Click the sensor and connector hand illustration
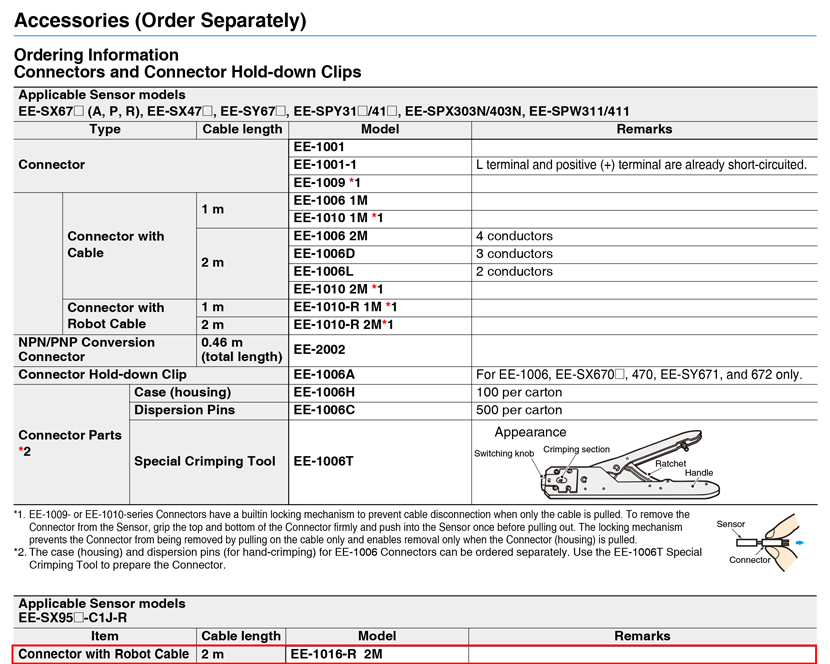Image resolution: width=830 pixels, height=664 pixels. click(759, 543)
